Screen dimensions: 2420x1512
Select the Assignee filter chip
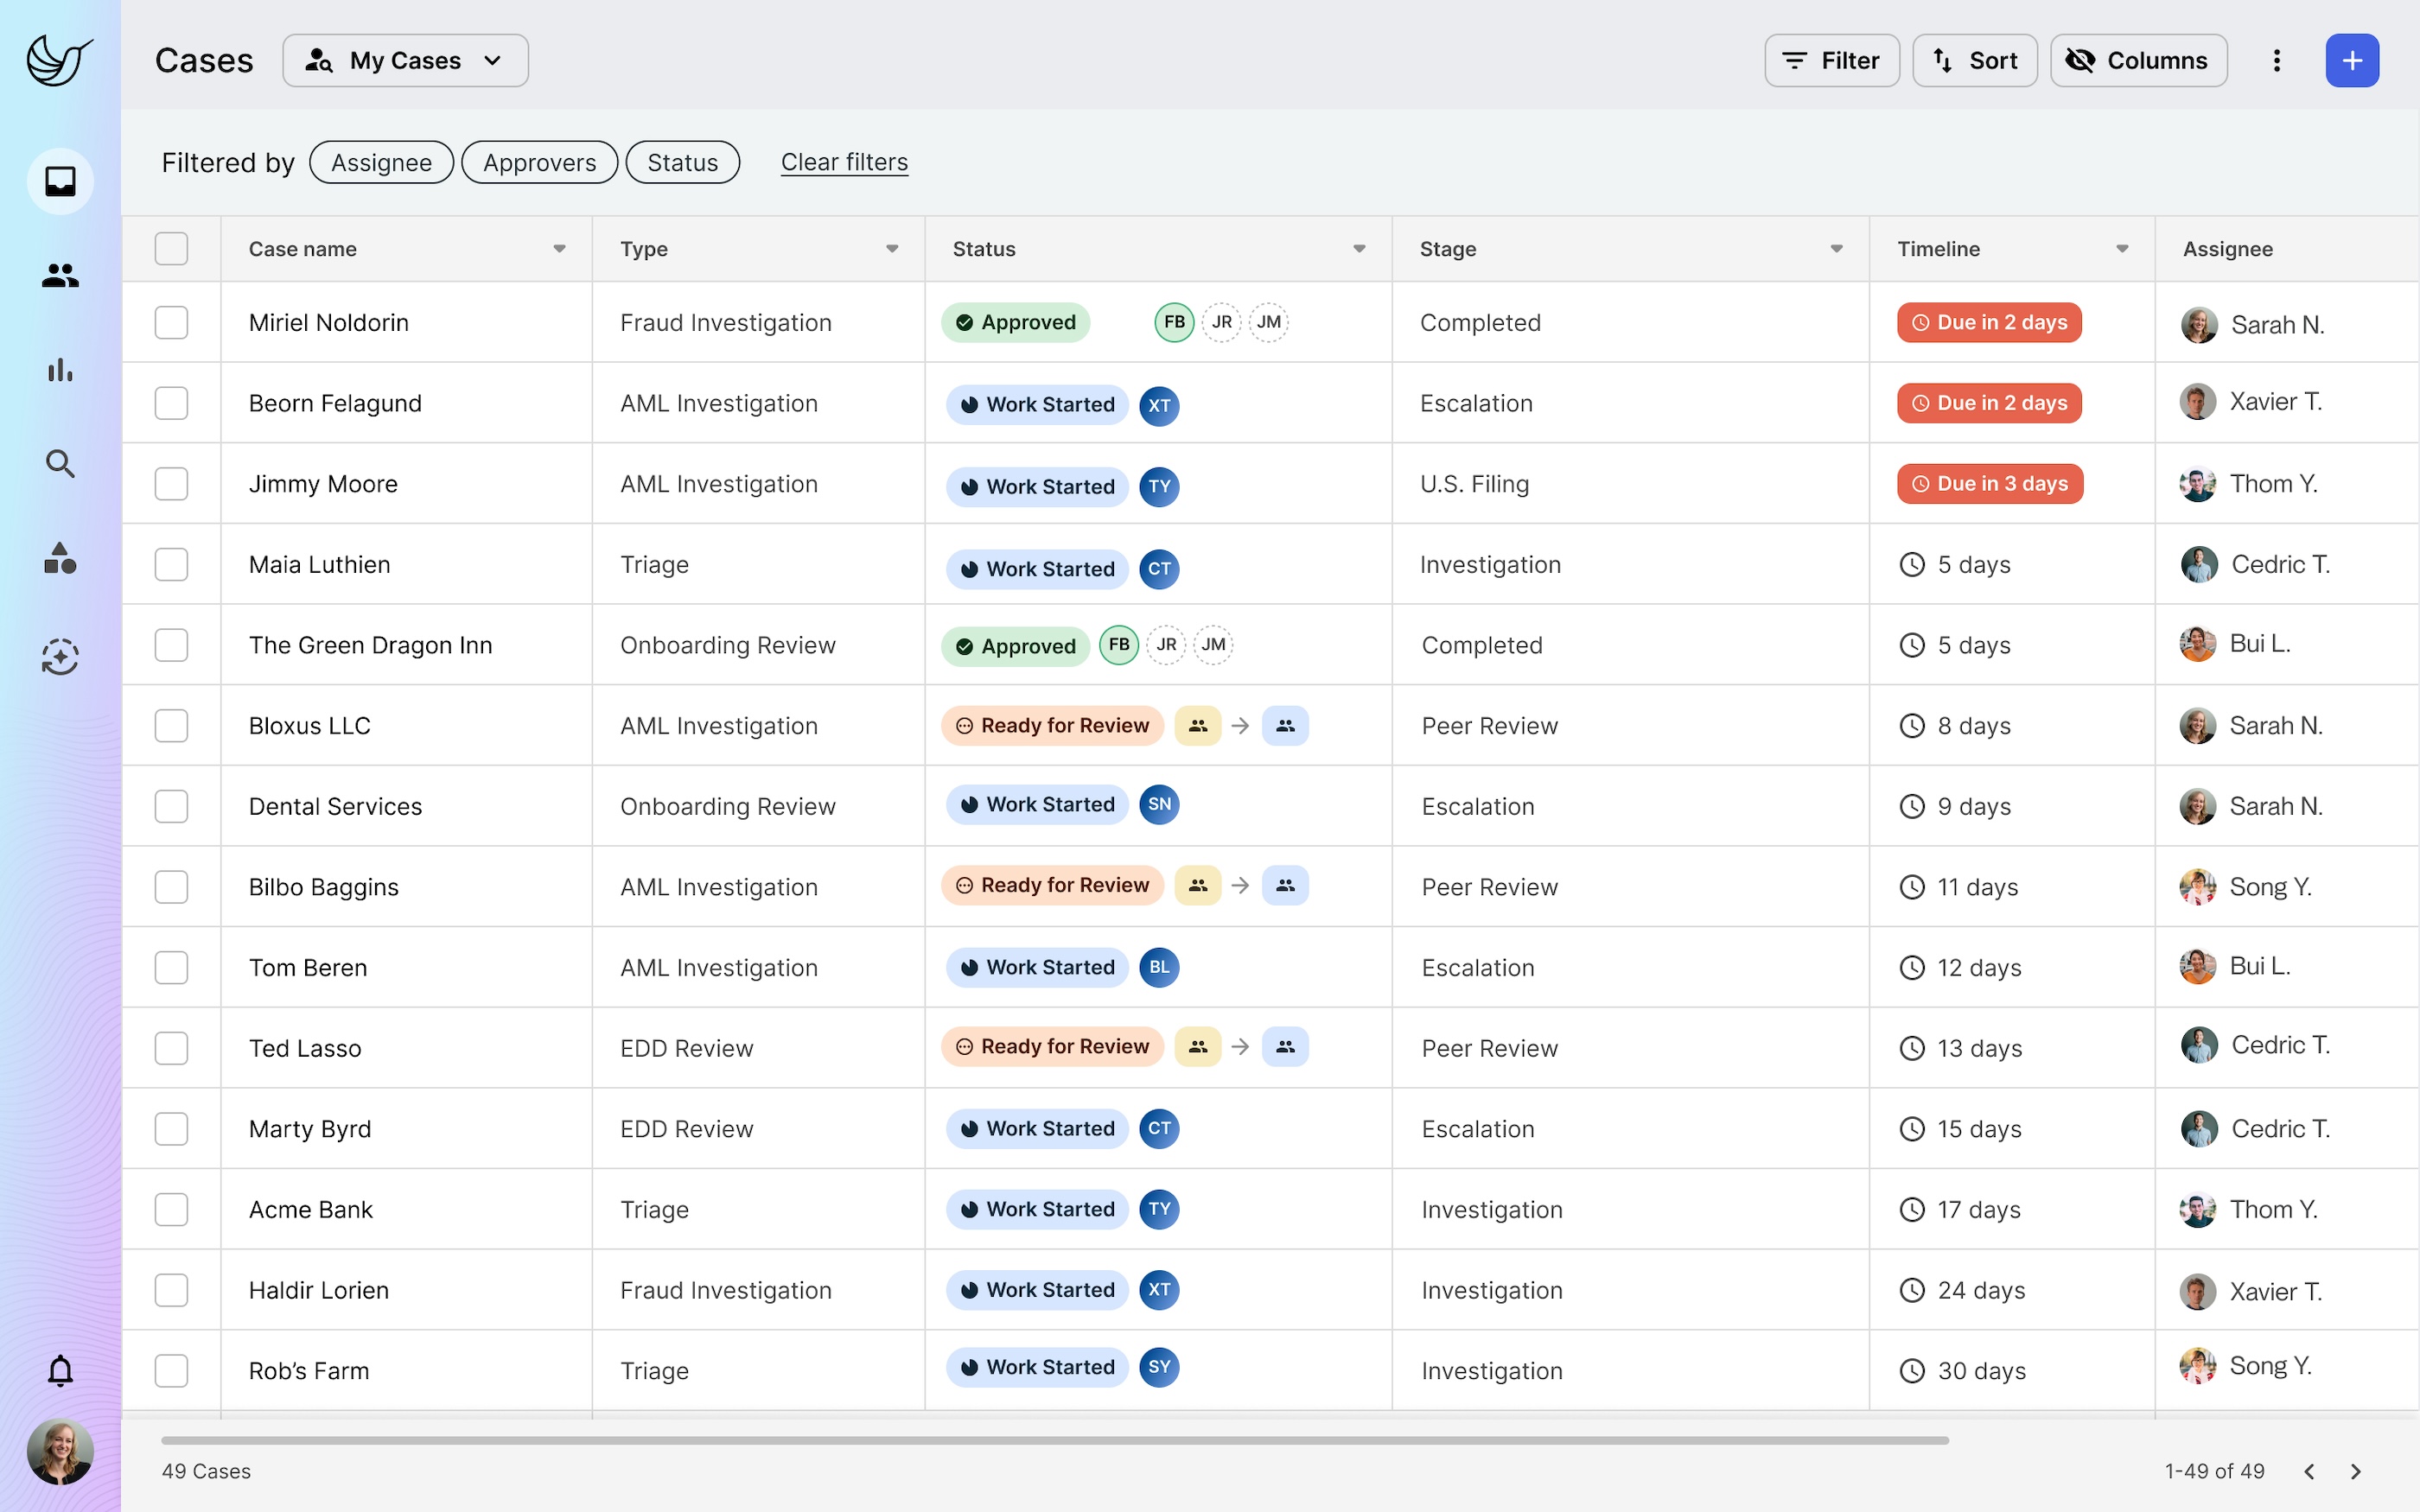click(381, 162)
